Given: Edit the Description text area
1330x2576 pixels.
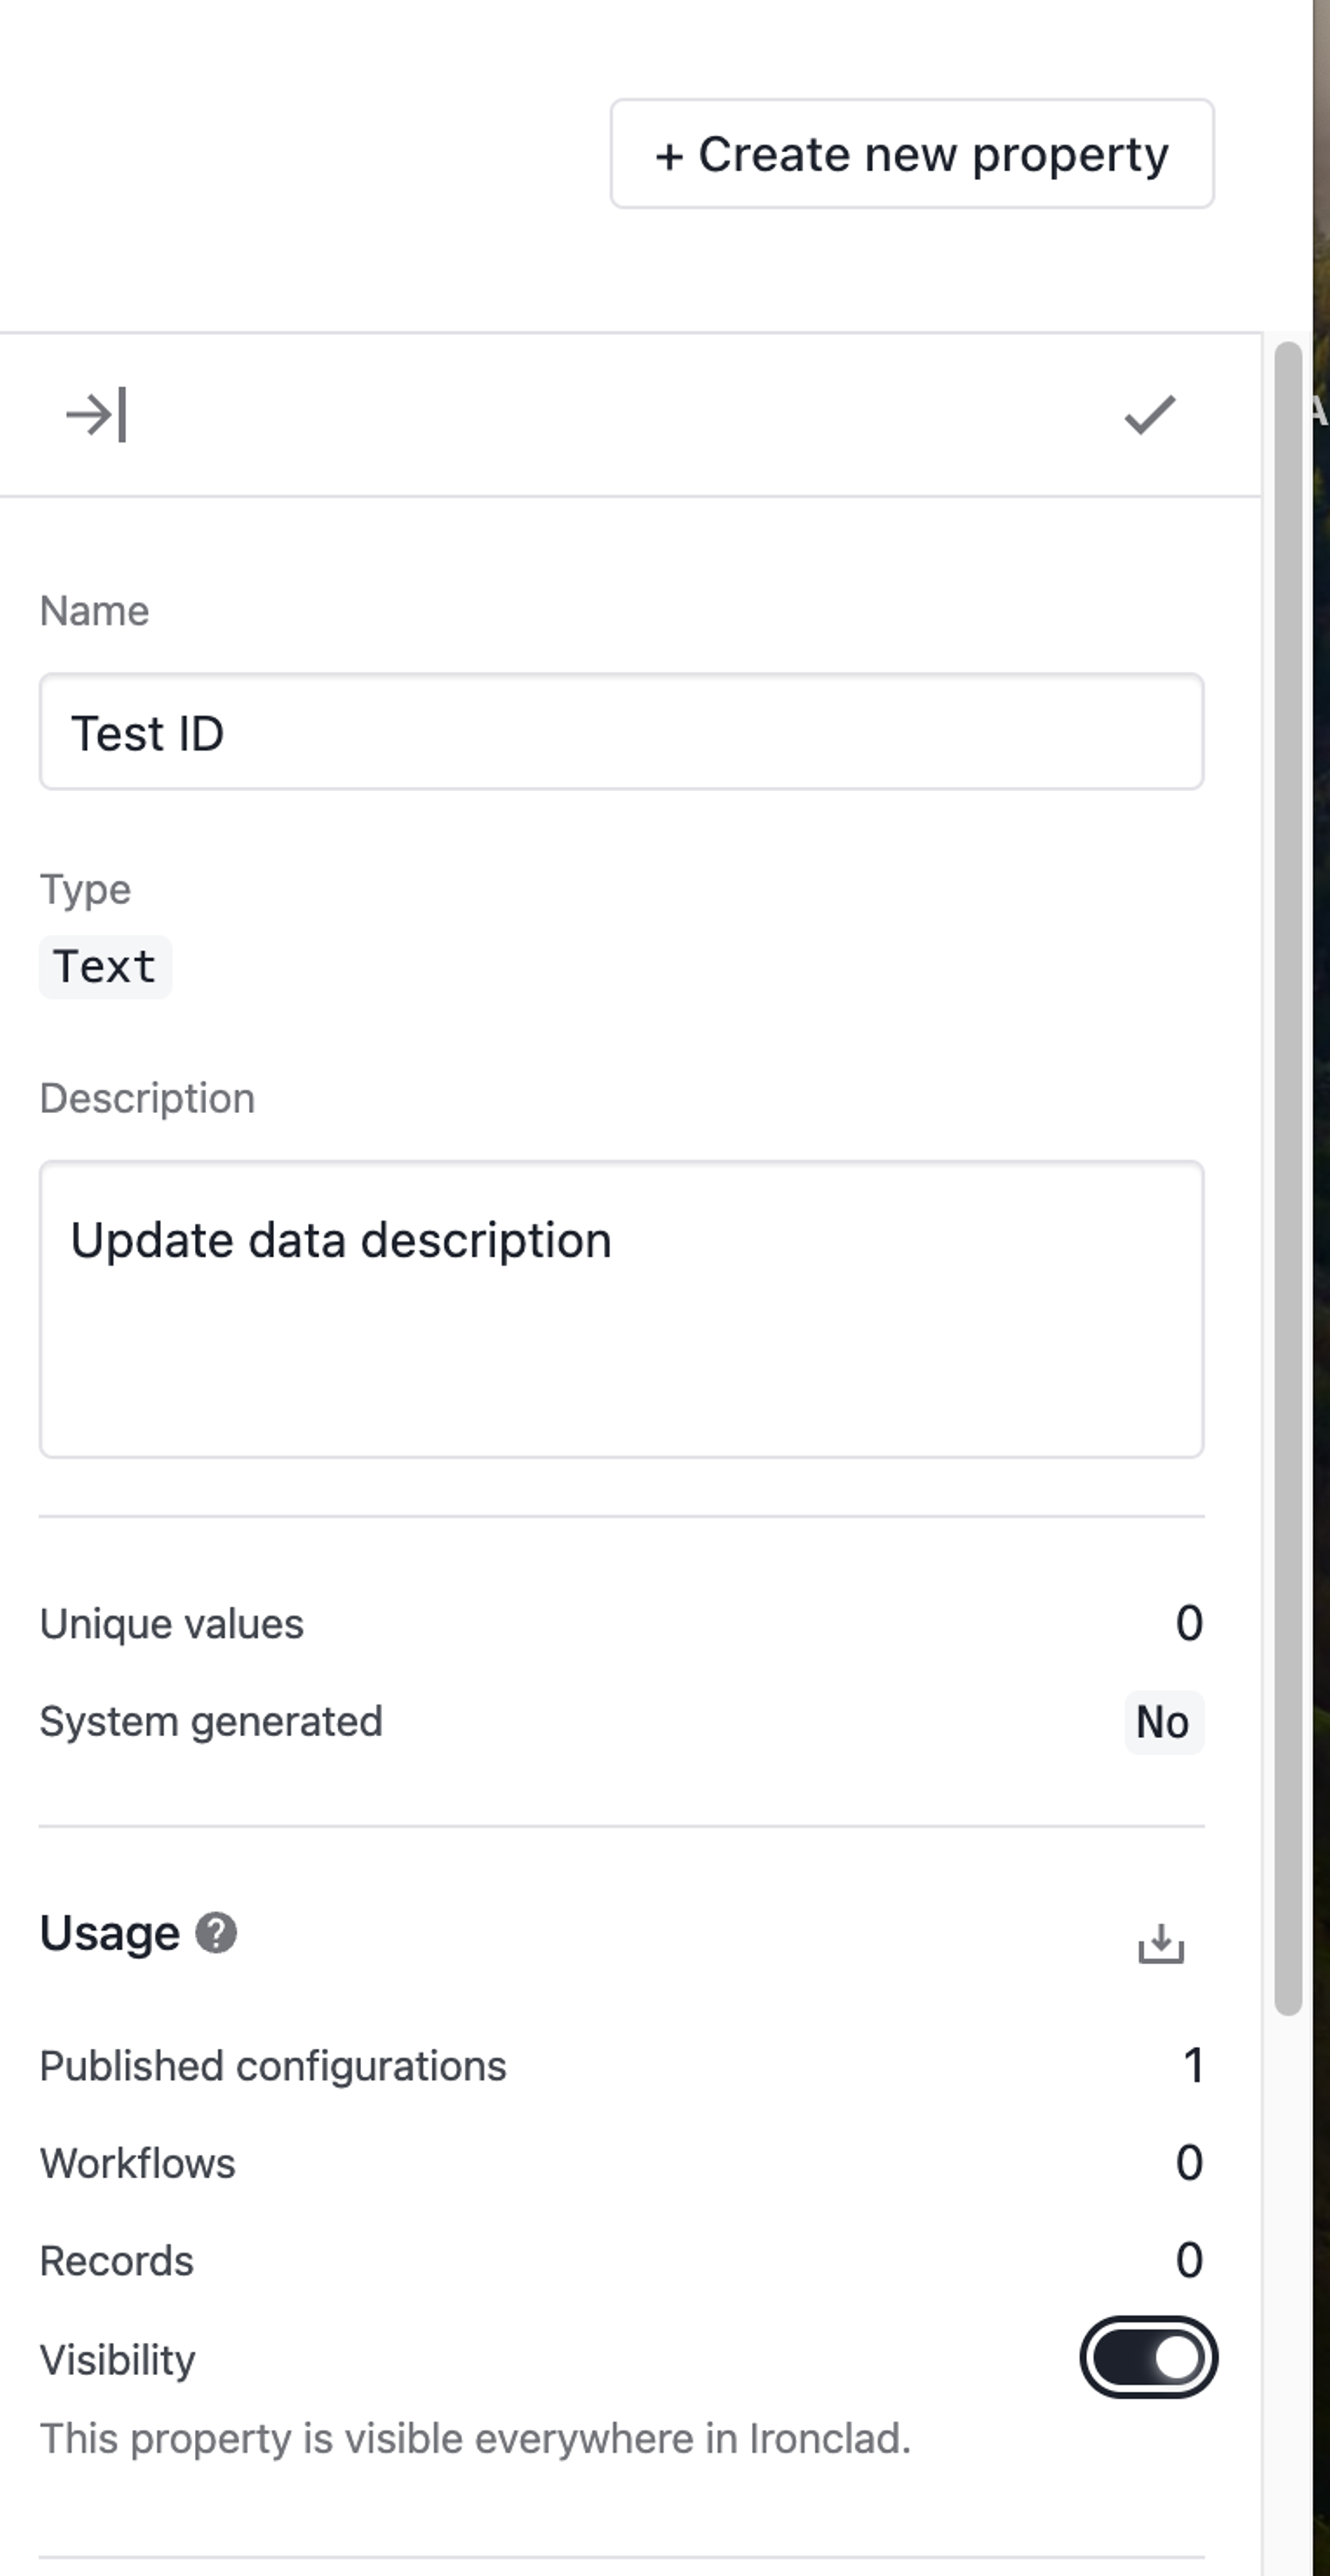Looking at the screenshot, I should 621,1309.
